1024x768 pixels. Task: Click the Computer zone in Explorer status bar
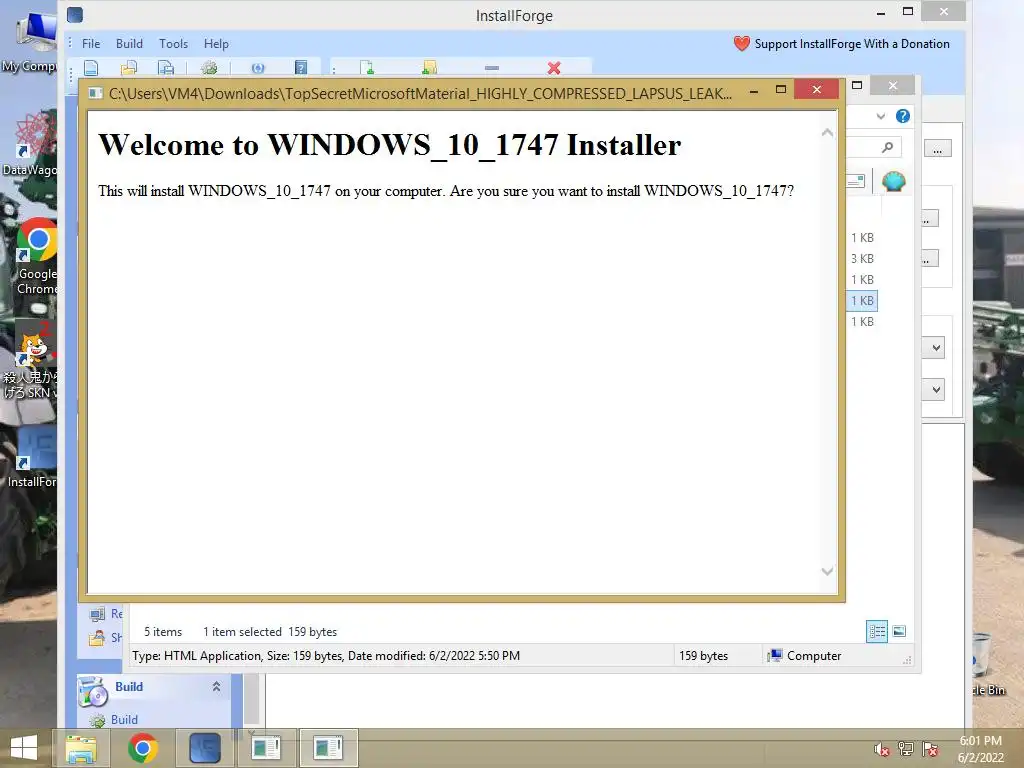coord(805,656)
